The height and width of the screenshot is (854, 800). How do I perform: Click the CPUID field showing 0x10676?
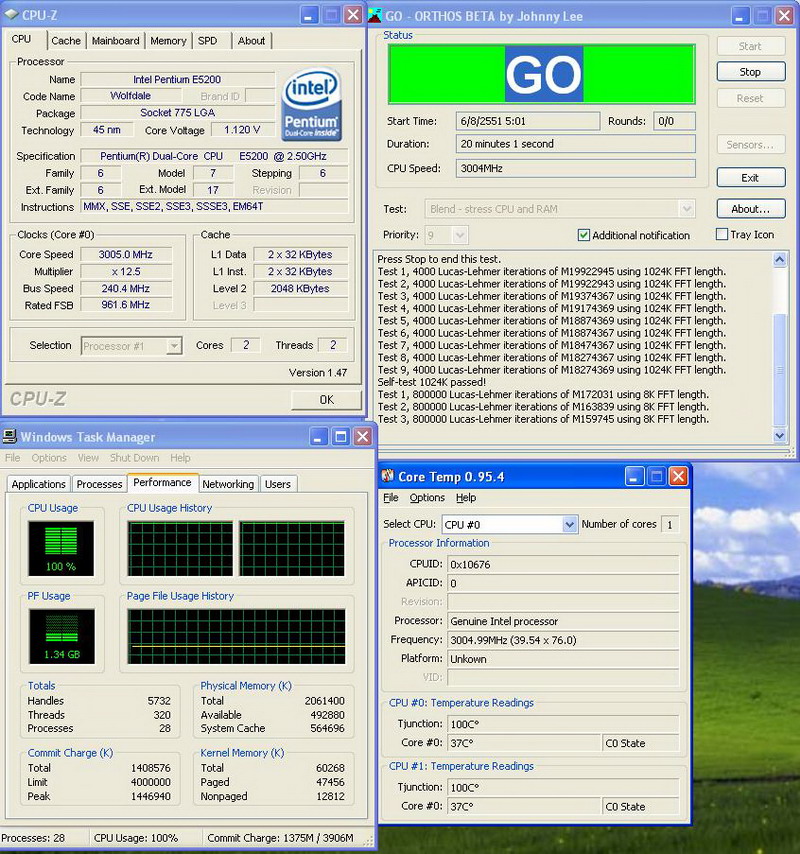563,565
